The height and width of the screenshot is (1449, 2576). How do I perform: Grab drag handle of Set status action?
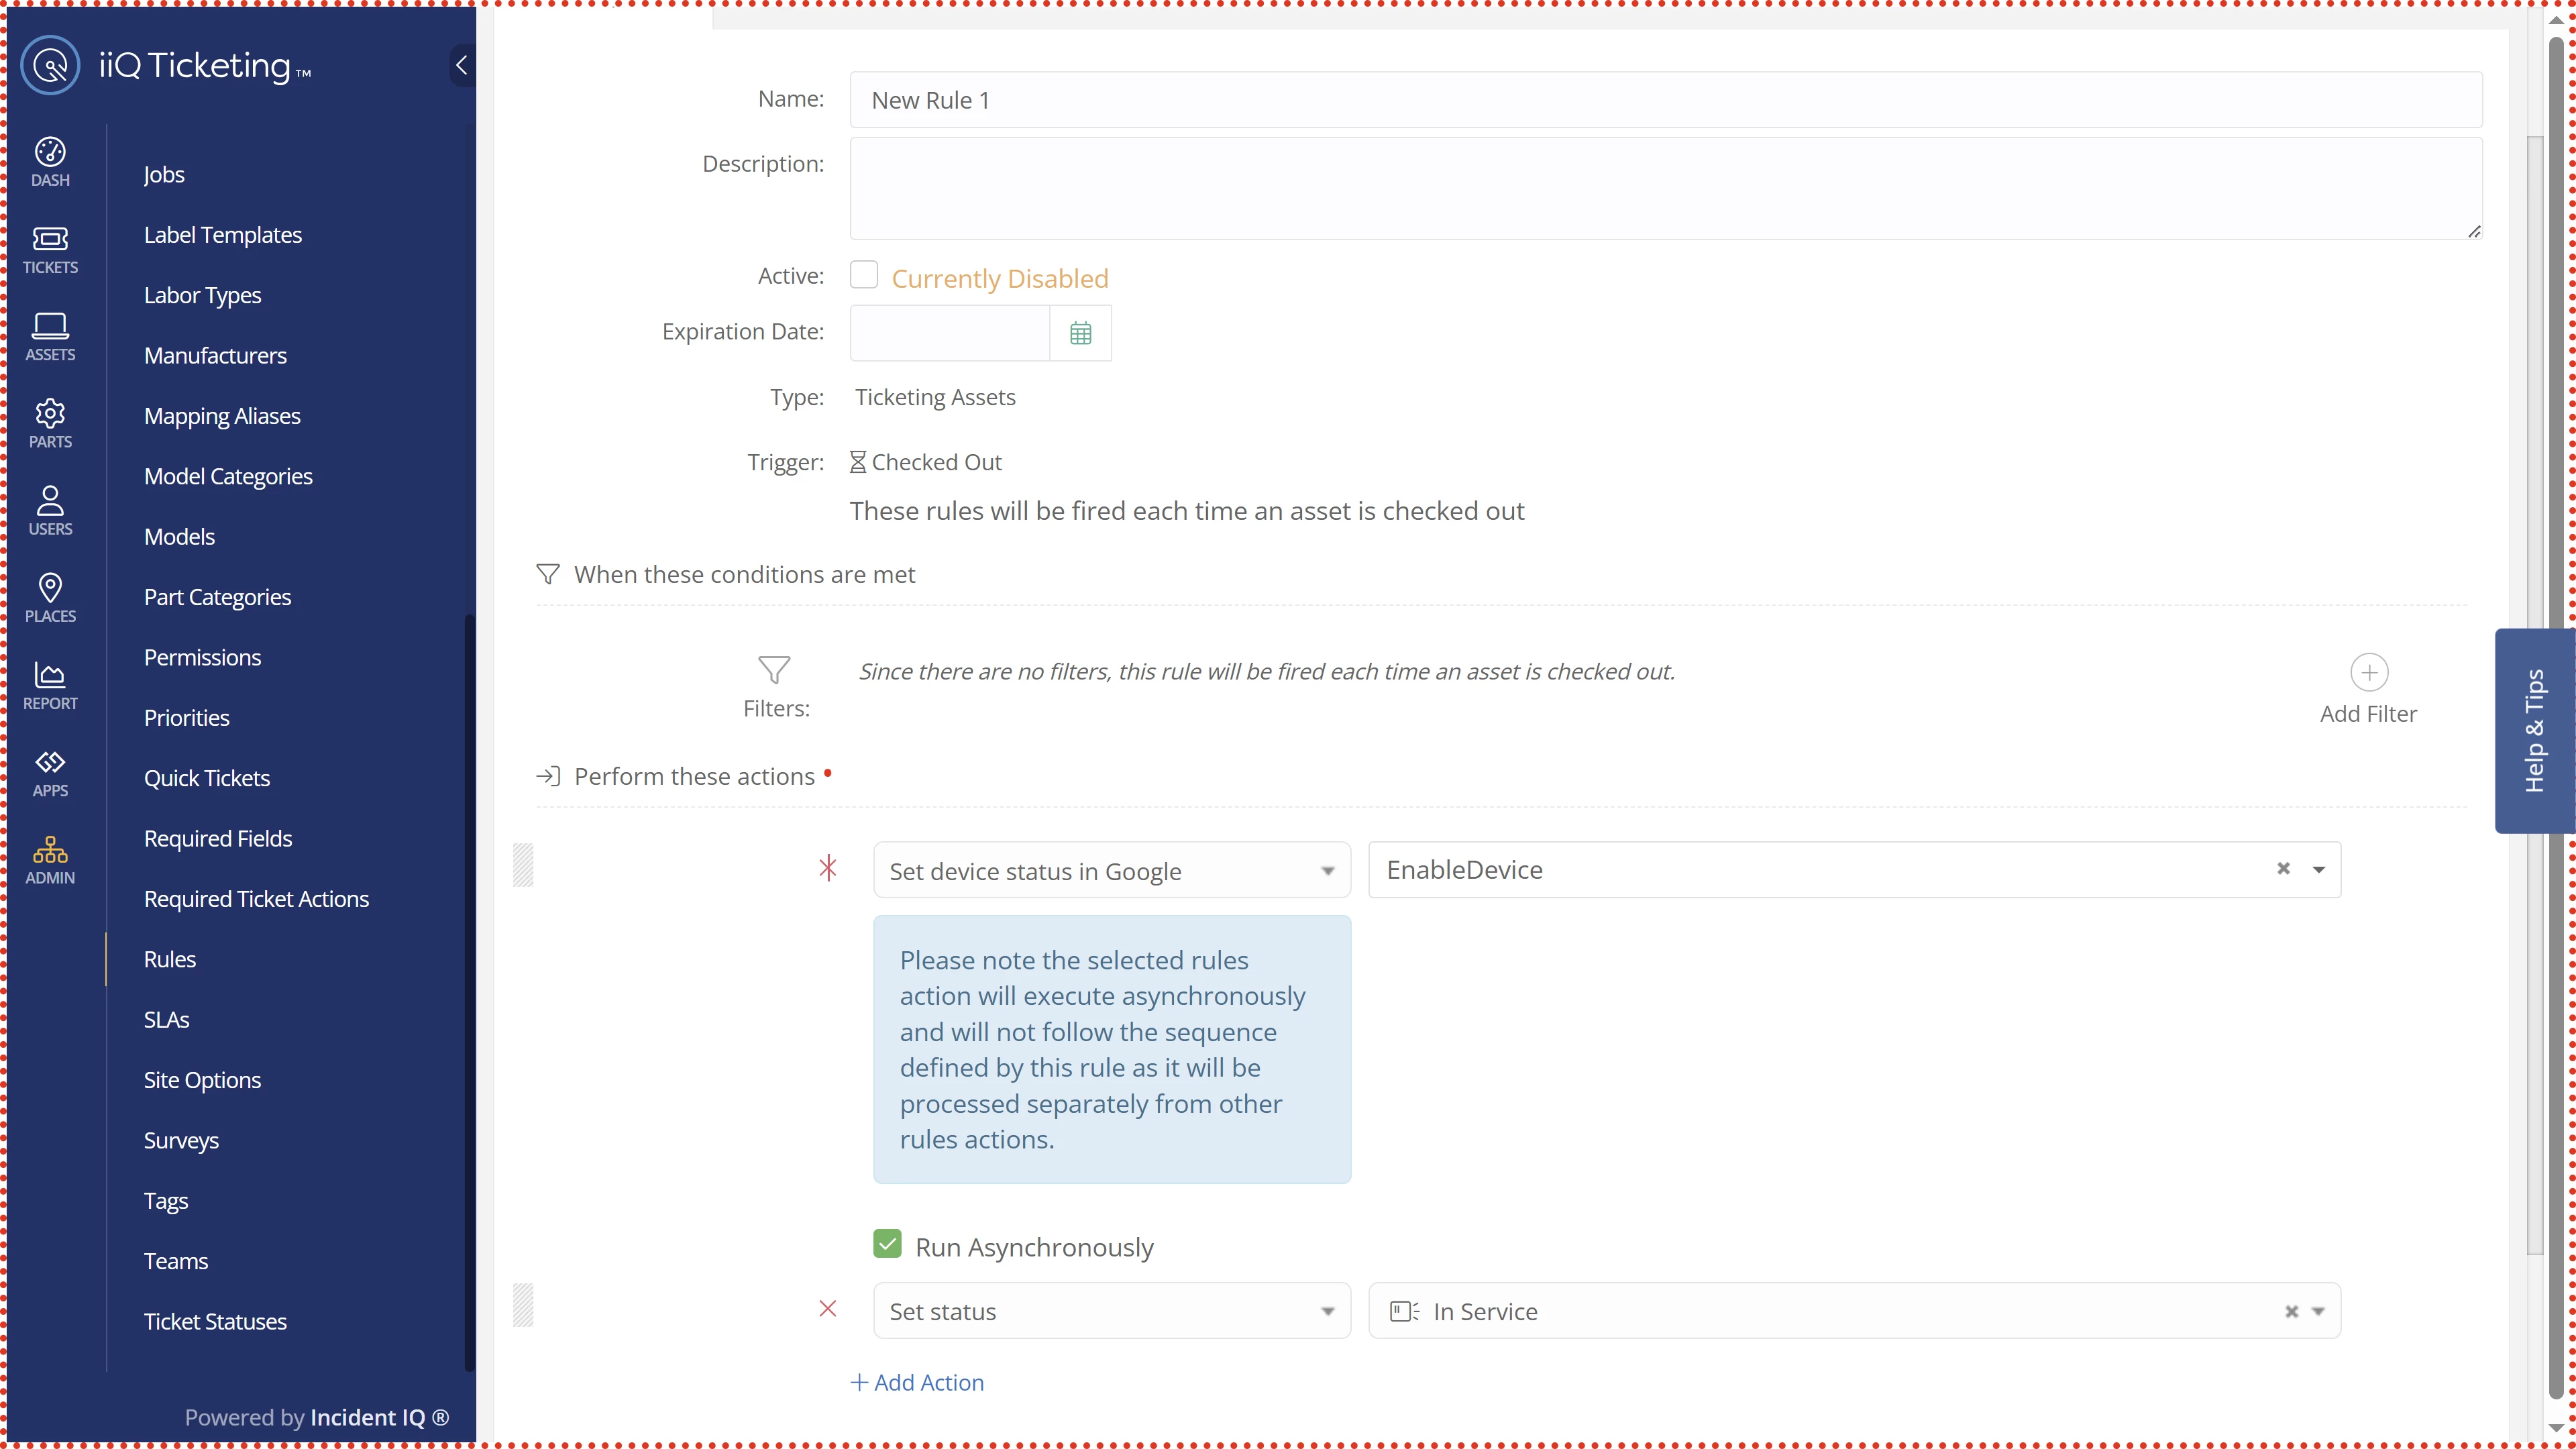point(523,1305)
